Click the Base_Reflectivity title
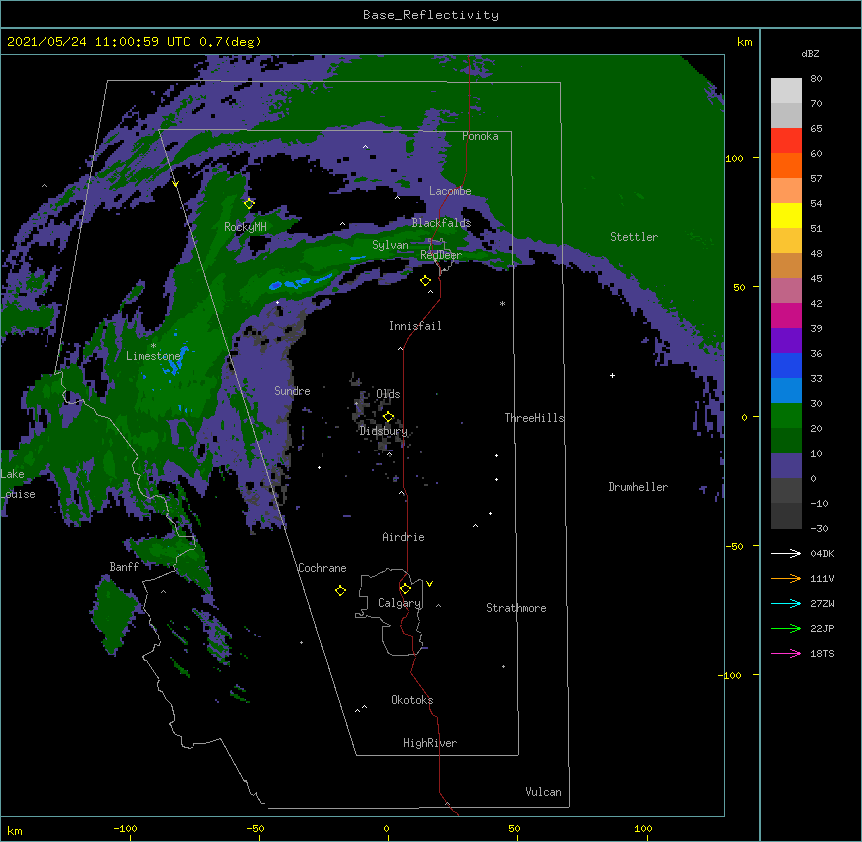862x842 pixels. click(431, 15)
